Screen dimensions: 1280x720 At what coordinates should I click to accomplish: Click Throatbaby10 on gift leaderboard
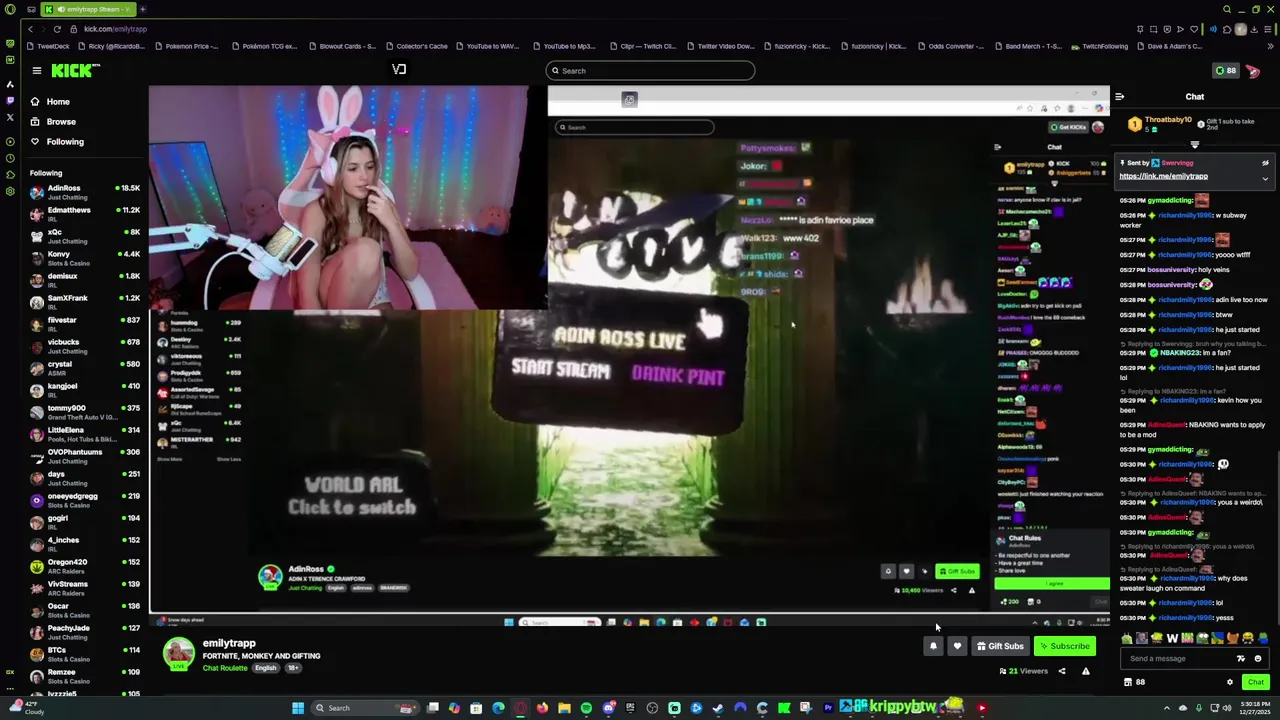(1166, 119)
